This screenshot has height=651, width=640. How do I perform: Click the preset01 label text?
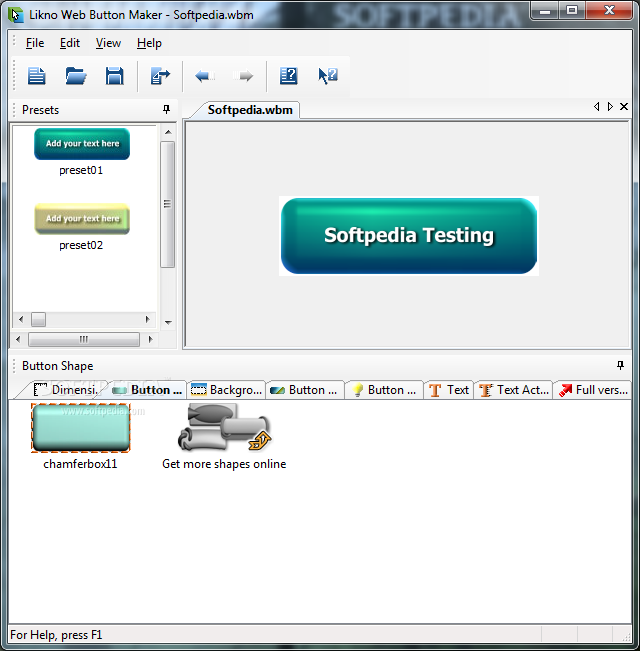pos(81,170)
